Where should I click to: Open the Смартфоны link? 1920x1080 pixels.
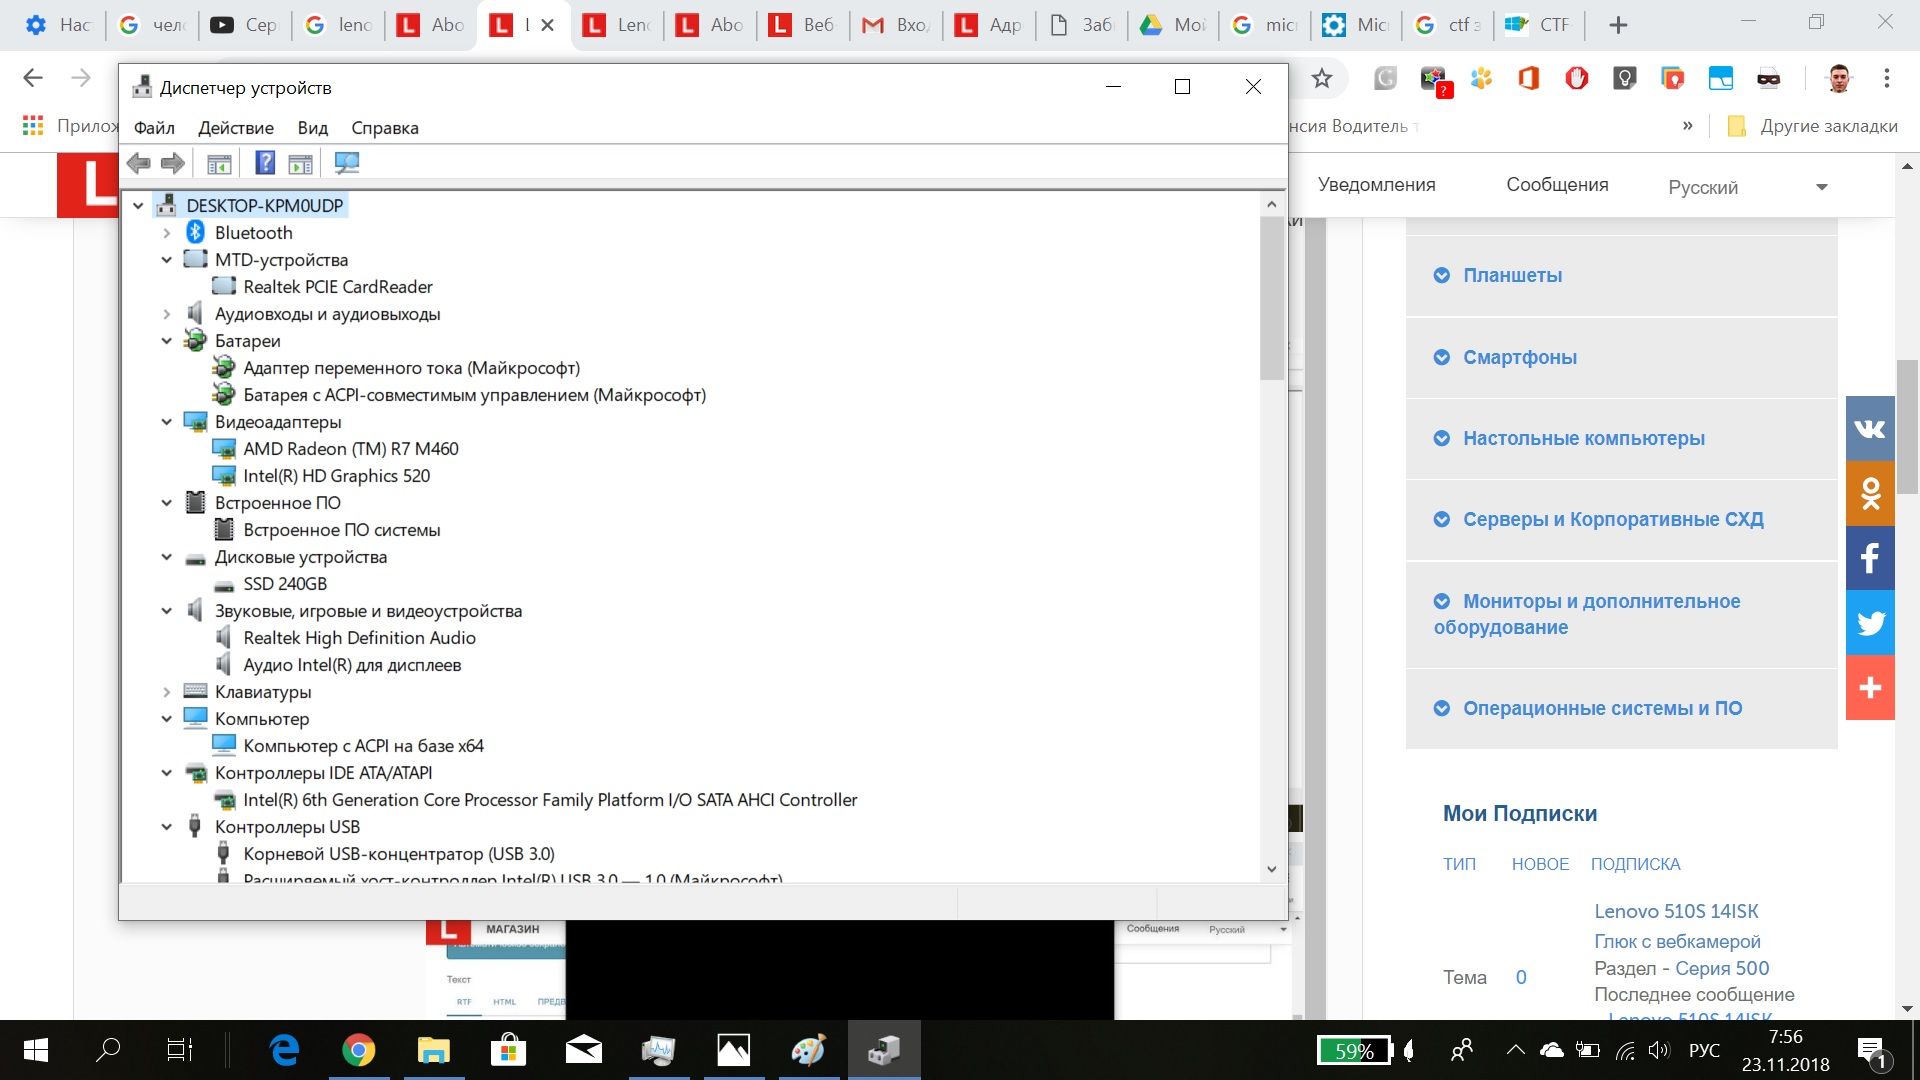click(1520, 358)
